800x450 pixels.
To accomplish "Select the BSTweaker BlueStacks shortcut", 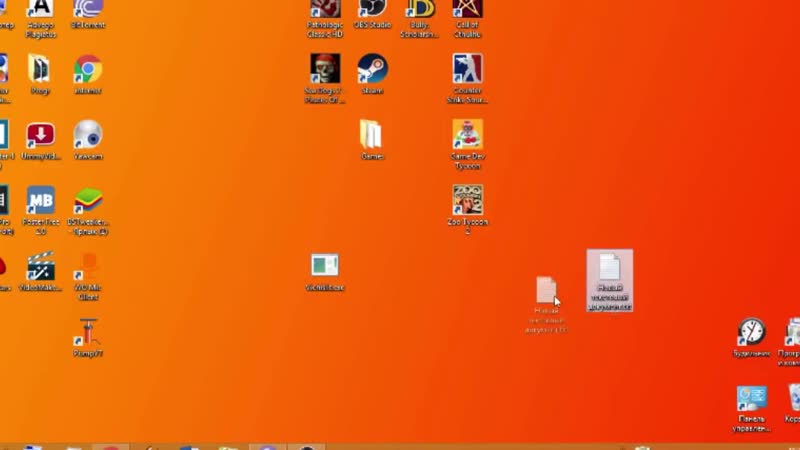I will (x=88, y=210).
